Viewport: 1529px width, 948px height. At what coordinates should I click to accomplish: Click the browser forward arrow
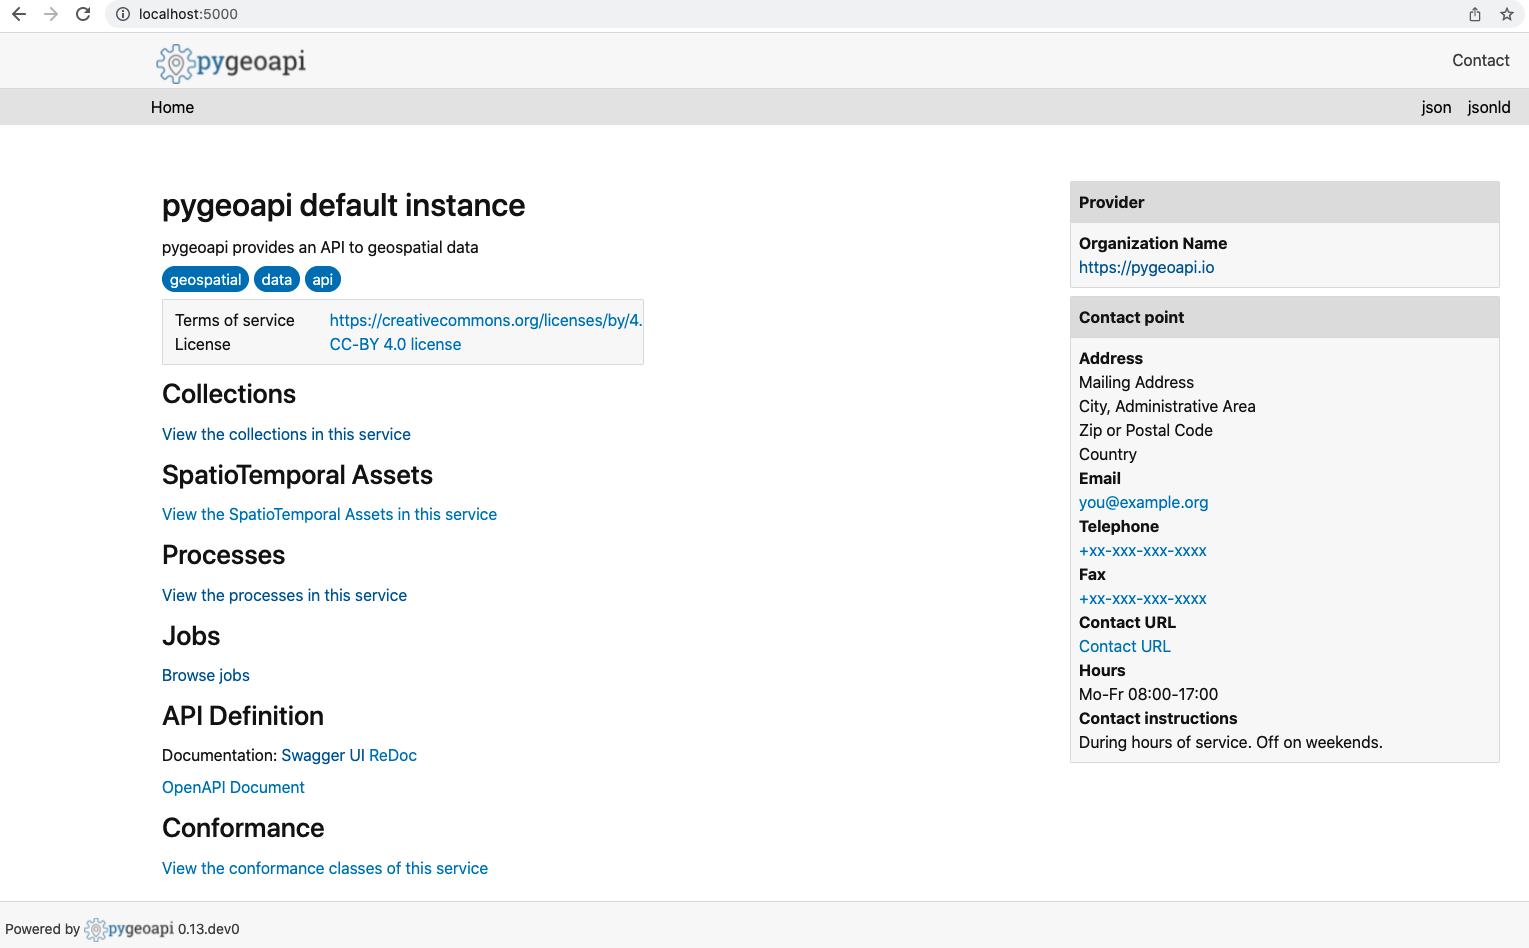51,14
